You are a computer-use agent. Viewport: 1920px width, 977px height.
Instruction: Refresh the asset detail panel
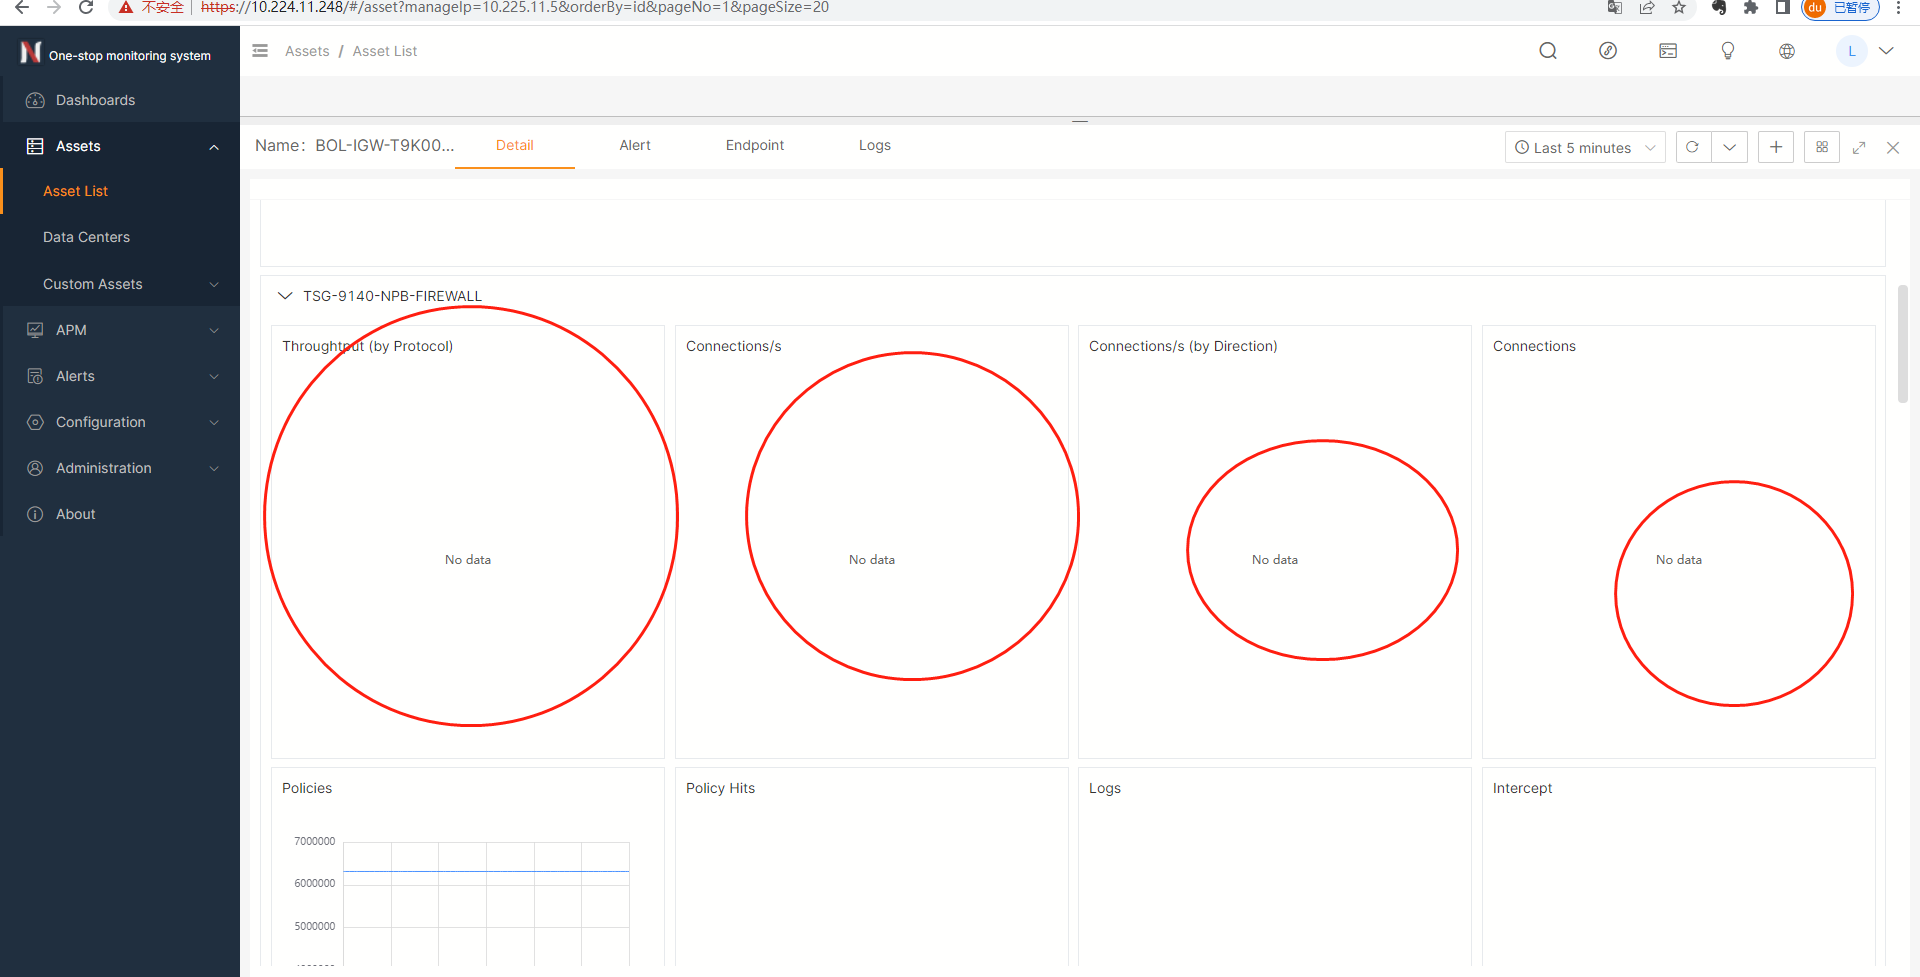pyautogui.click(x=1693, y=147)
